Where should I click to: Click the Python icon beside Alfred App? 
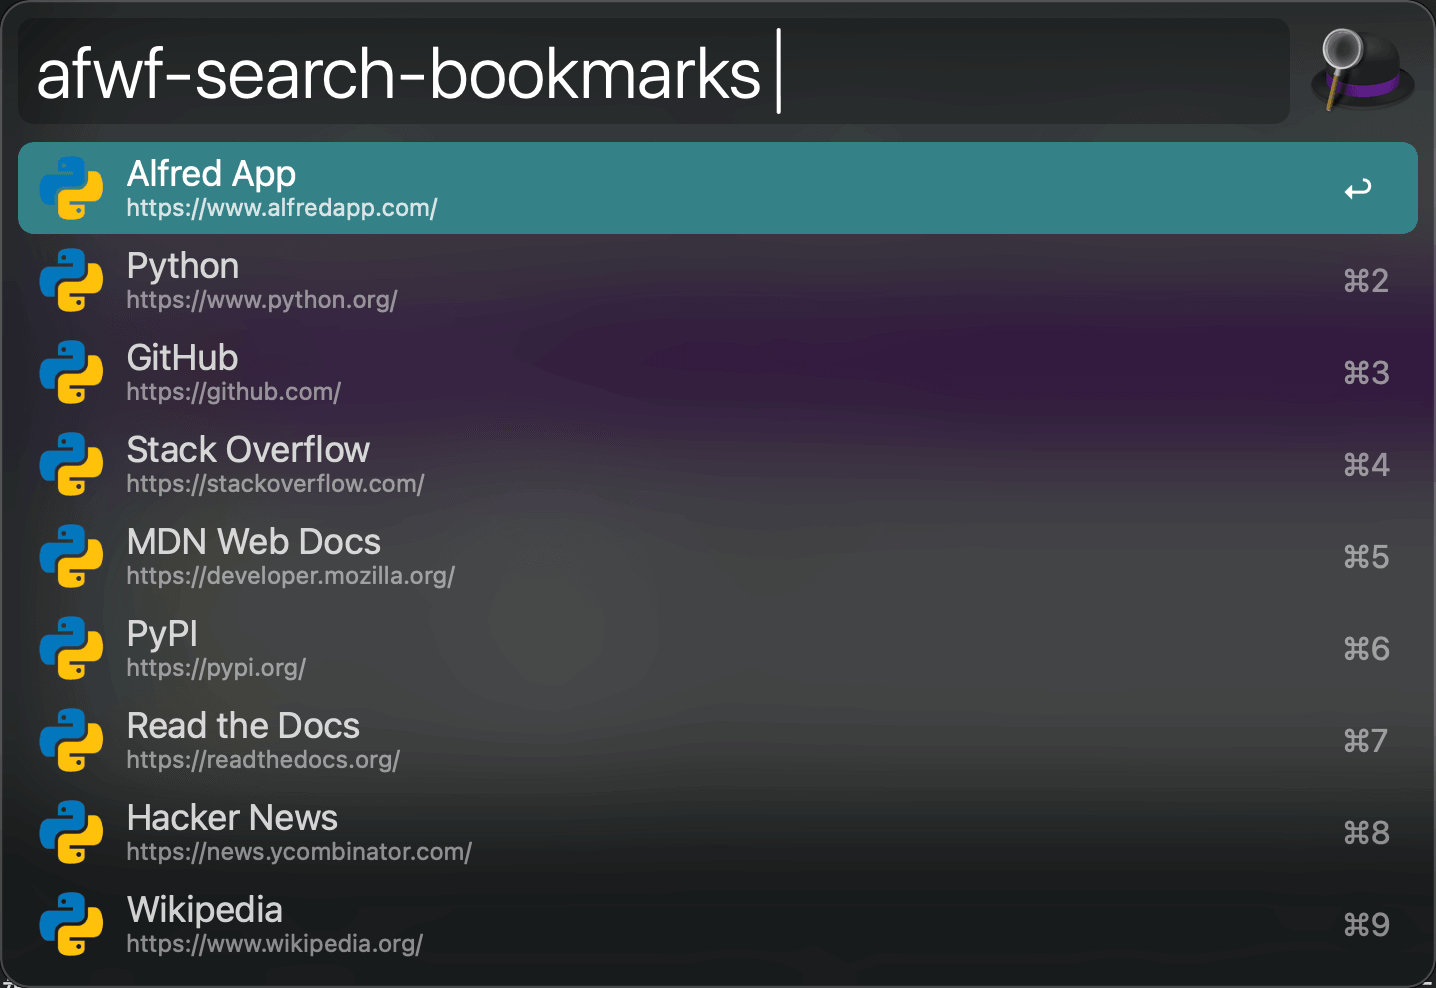71,188
